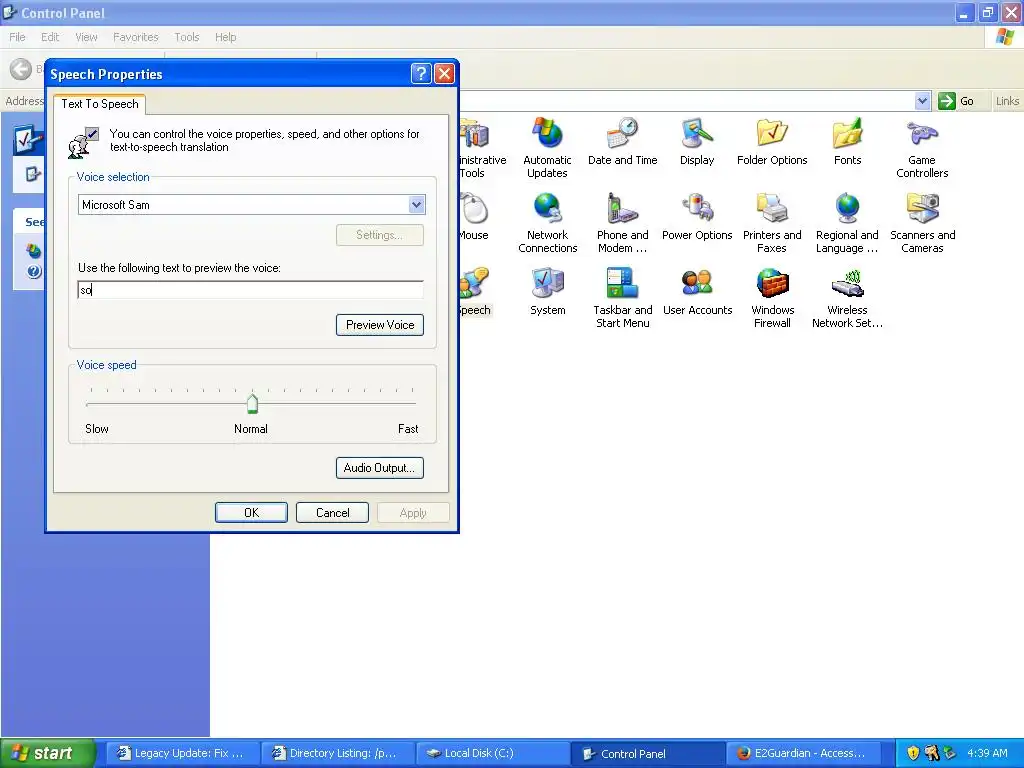Switch to Legacy Update taskbar window
Image resolution: width=1024 pixels, height=768 pixels.
click(182, 753)
